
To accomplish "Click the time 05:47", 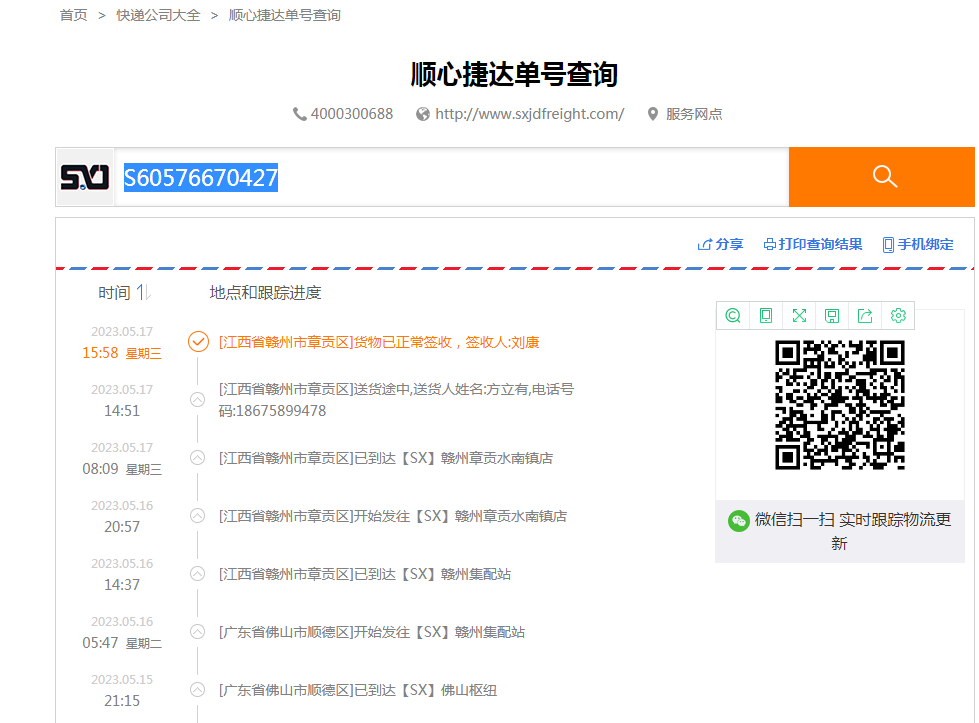I will pyautogui.click(x=100, y=643).
